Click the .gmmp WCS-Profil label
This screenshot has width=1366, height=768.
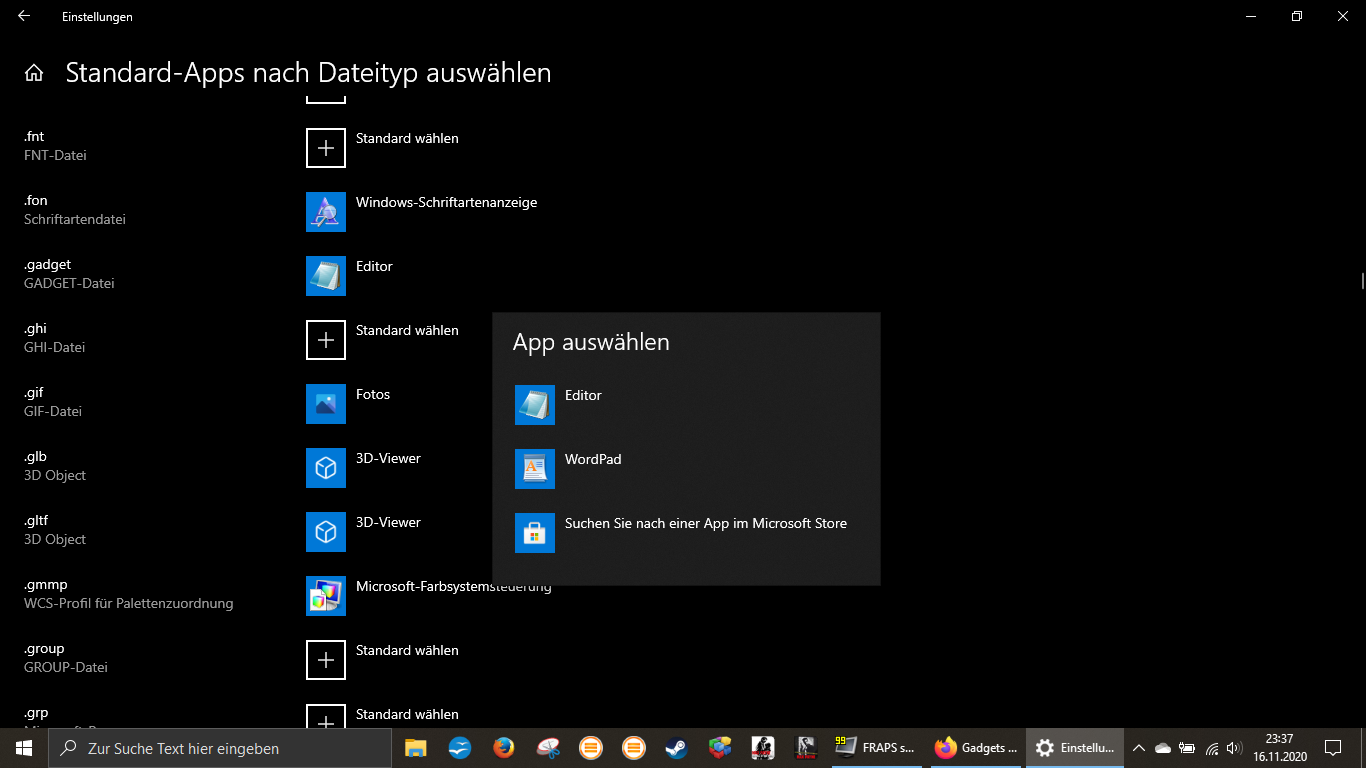(x=128, y=594)
